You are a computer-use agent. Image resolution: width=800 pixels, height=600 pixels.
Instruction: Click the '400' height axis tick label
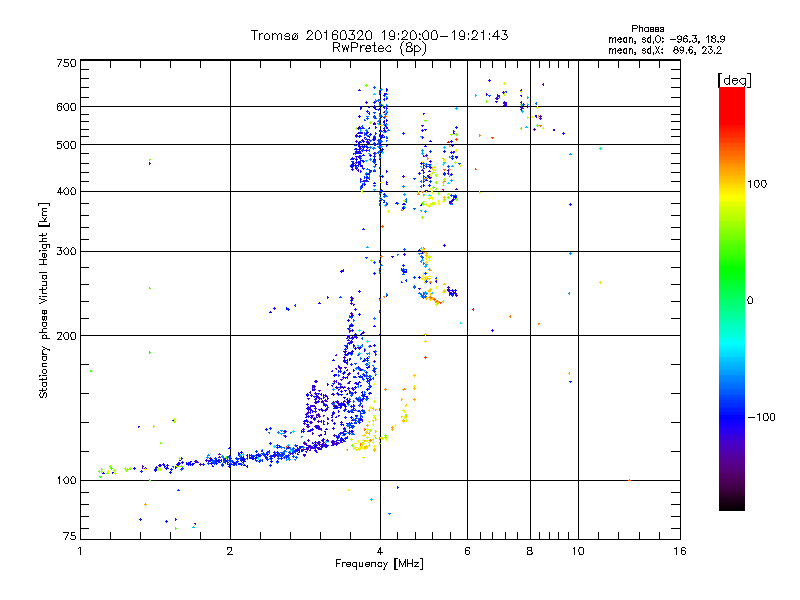[x=66, y=191]
